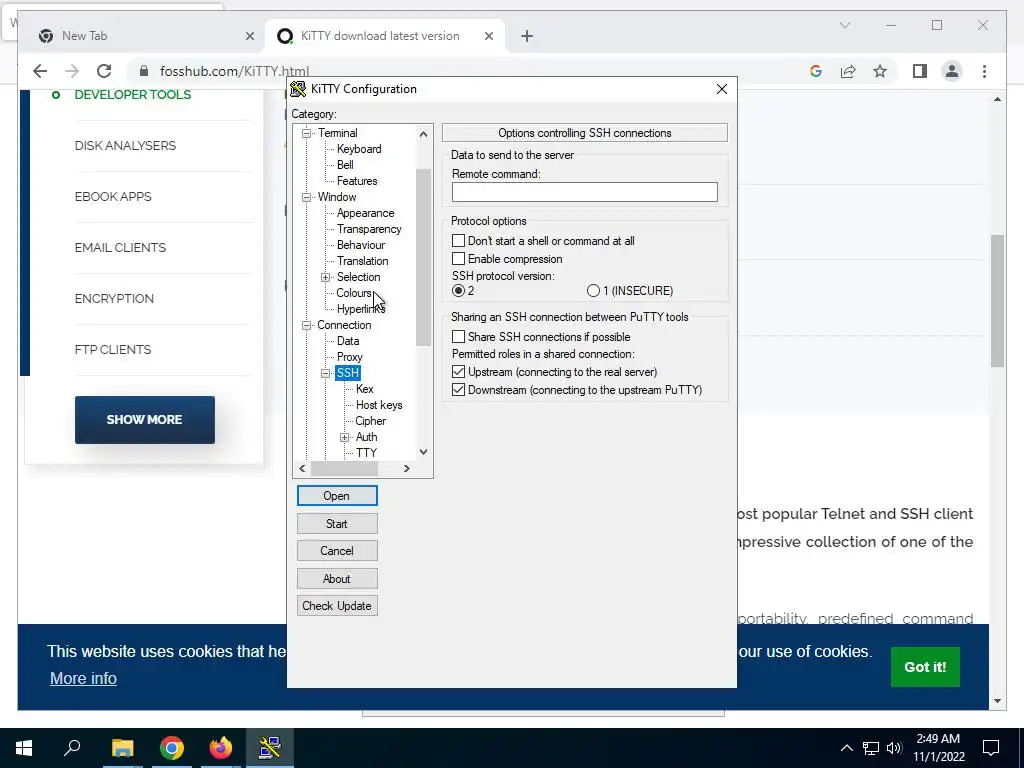The image size is (1024, 768).
Task: Uncheck Upstream shared connection role
Action: coord(458,372)
